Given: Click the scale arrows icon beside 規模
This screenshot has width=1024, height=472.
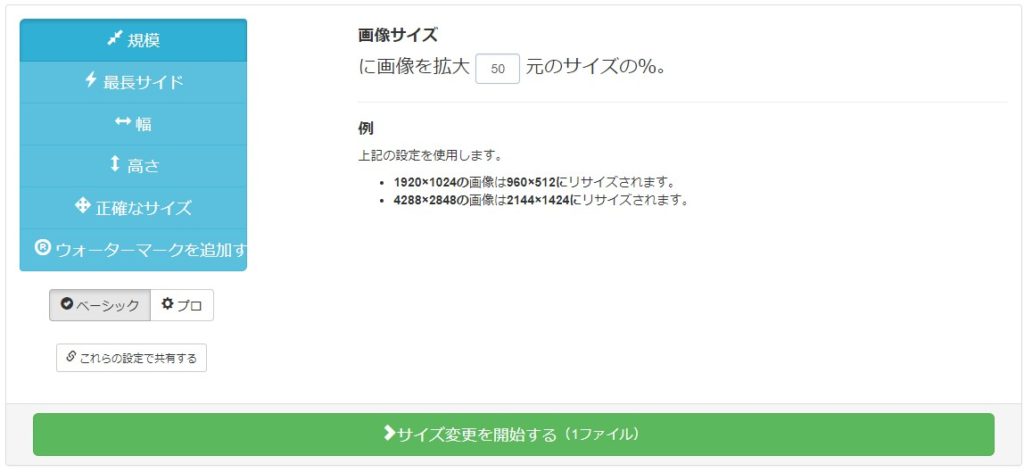Looking at the screenshot, I should (114, 39).
